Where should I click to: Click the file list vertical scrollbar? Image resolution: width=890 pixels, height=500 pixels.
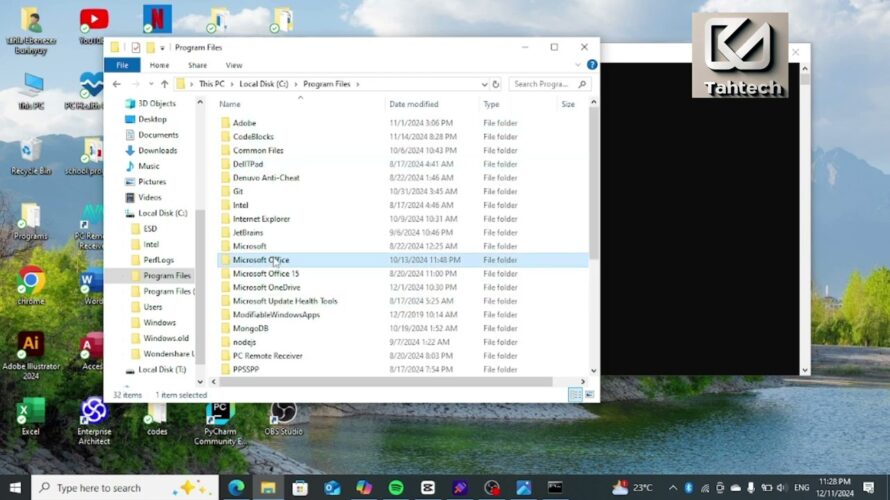594,183
